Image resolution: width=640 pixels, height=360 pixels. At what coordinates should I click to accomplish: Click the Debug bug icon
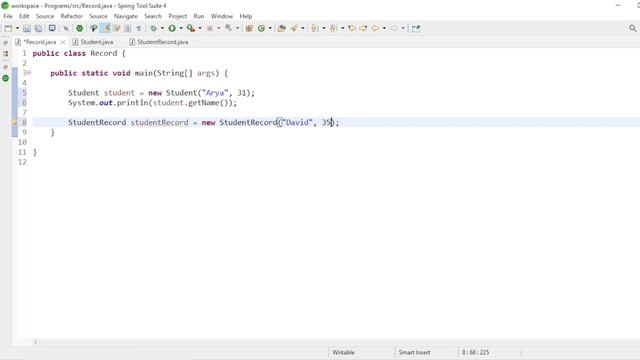point(153,28)
